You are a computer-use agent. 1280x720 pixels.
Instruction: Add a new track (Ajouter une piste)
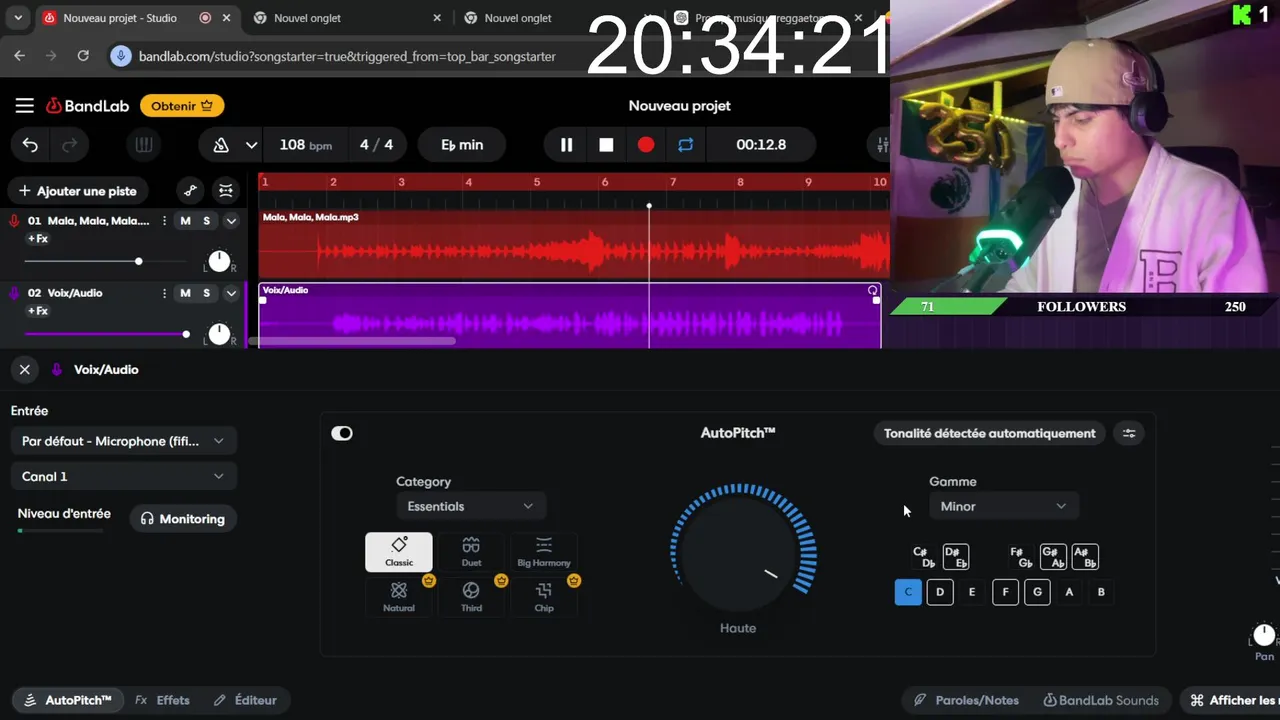pos(78,191)
